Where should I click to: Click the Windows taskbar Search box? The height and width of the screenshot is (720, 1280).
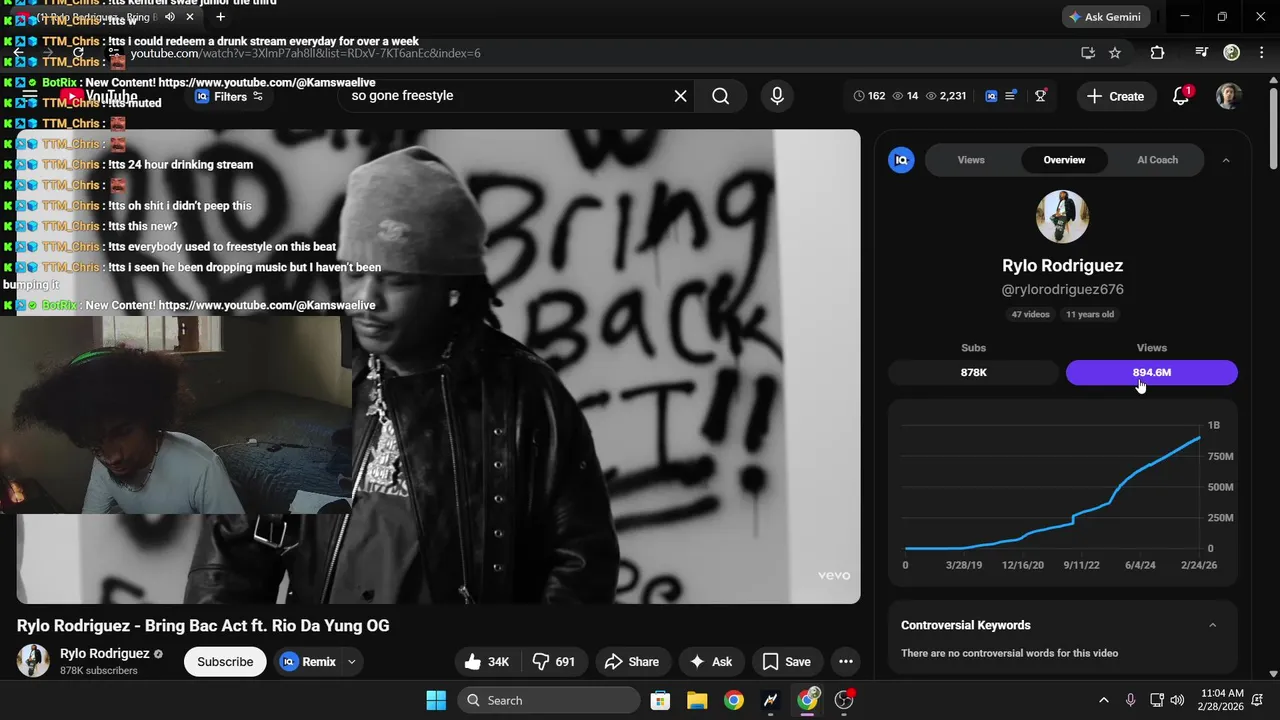click(549, 700)
